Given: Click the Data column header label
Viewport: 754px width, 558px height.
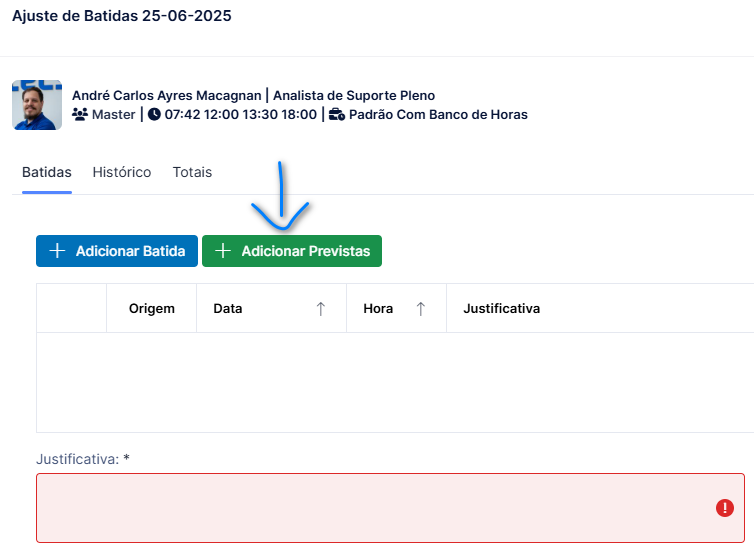Looking at the screenshot, I should click(227, 308).
